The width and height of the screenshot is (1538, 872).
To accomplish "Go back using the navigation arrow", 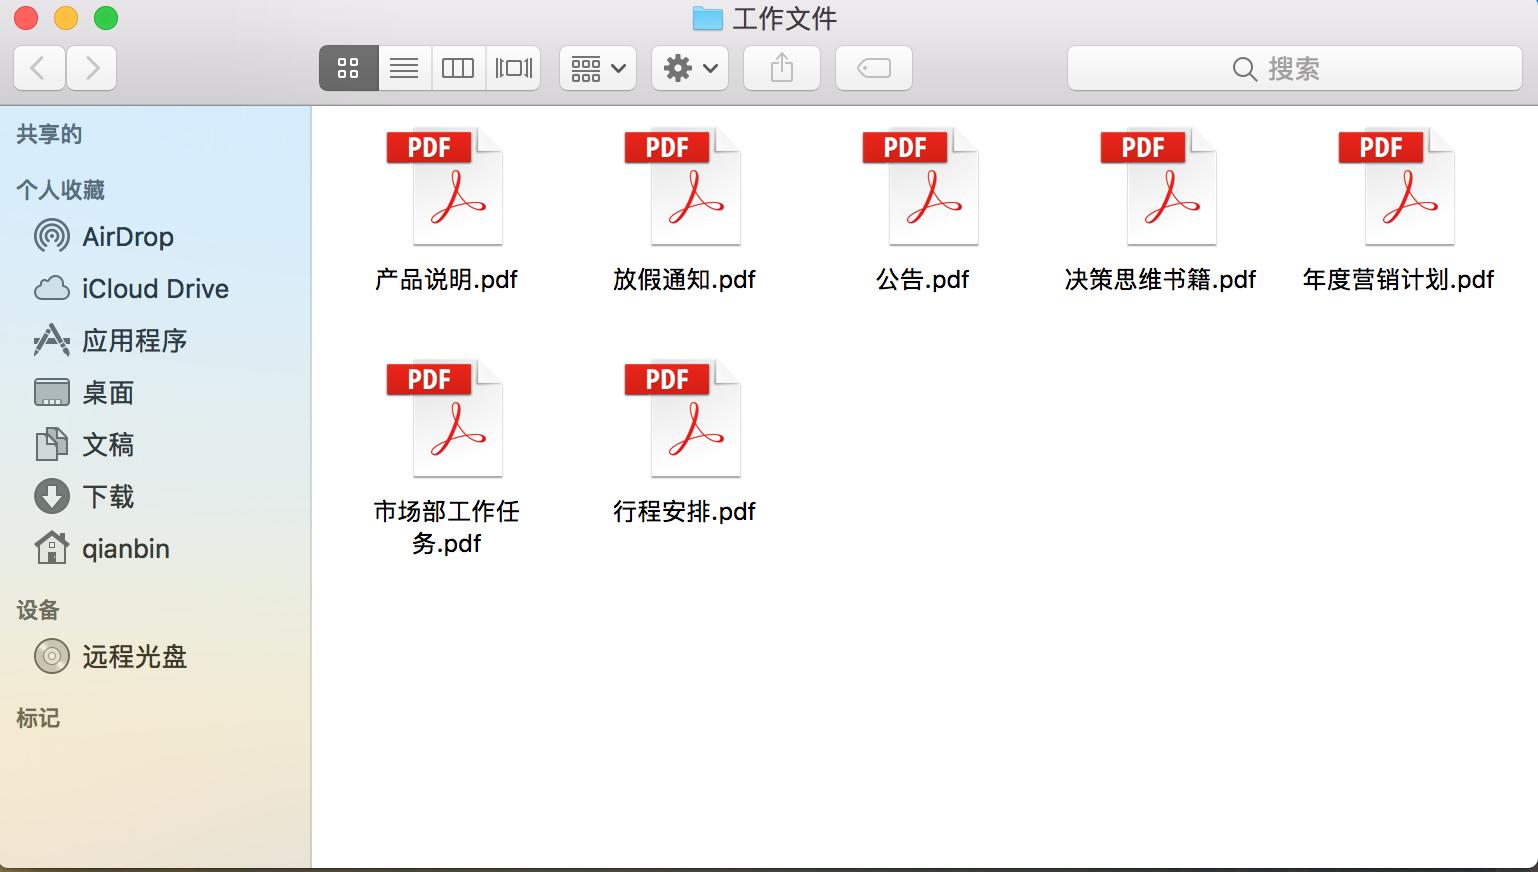I will tap(38, 68).
